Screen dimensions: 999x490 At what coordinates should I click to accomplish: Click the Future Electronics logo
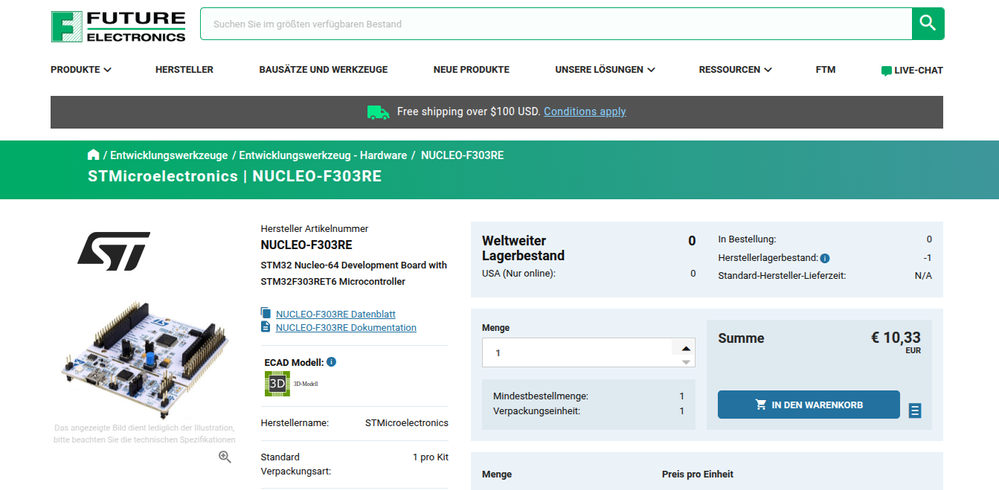point(119,27)
